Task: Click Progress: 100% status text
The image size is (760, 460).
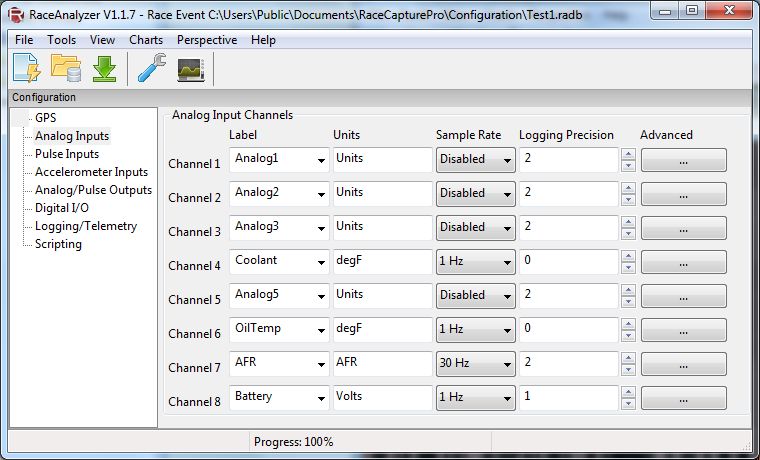Action: coord(293,442)
